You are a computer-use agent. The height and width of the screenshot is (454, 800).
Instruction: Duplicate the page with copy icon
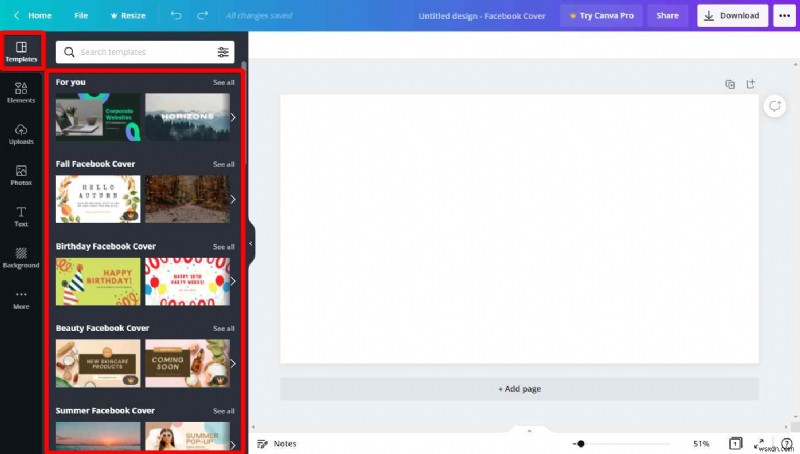click(730, 84)
